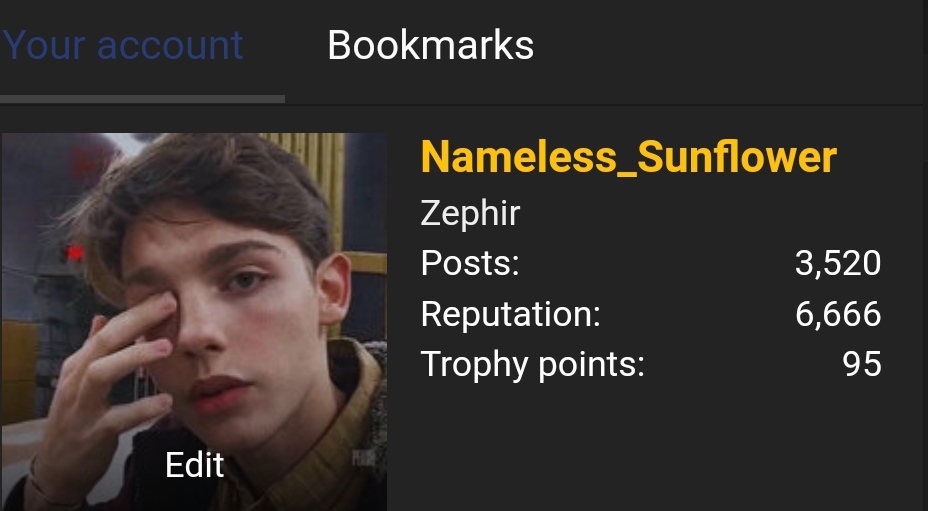Open the Nameless_Sunflower profile link
This screenshot has width=928, height=511.
(x=628, y=158)
